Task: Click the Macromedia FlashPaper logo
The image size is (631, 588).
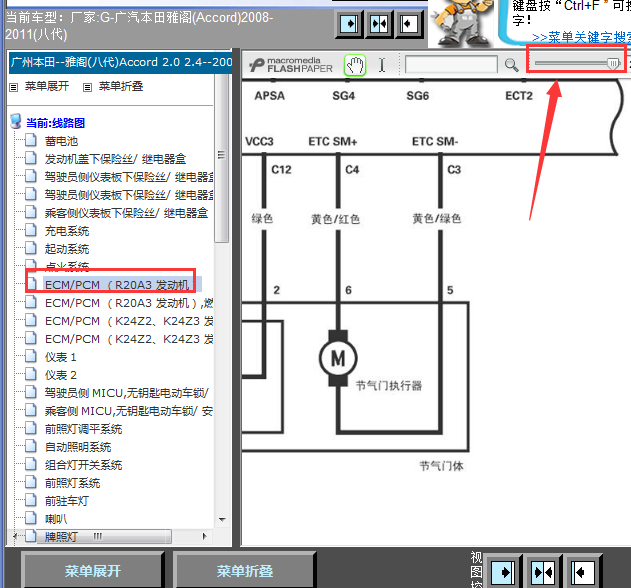Action: coord(291,65)
